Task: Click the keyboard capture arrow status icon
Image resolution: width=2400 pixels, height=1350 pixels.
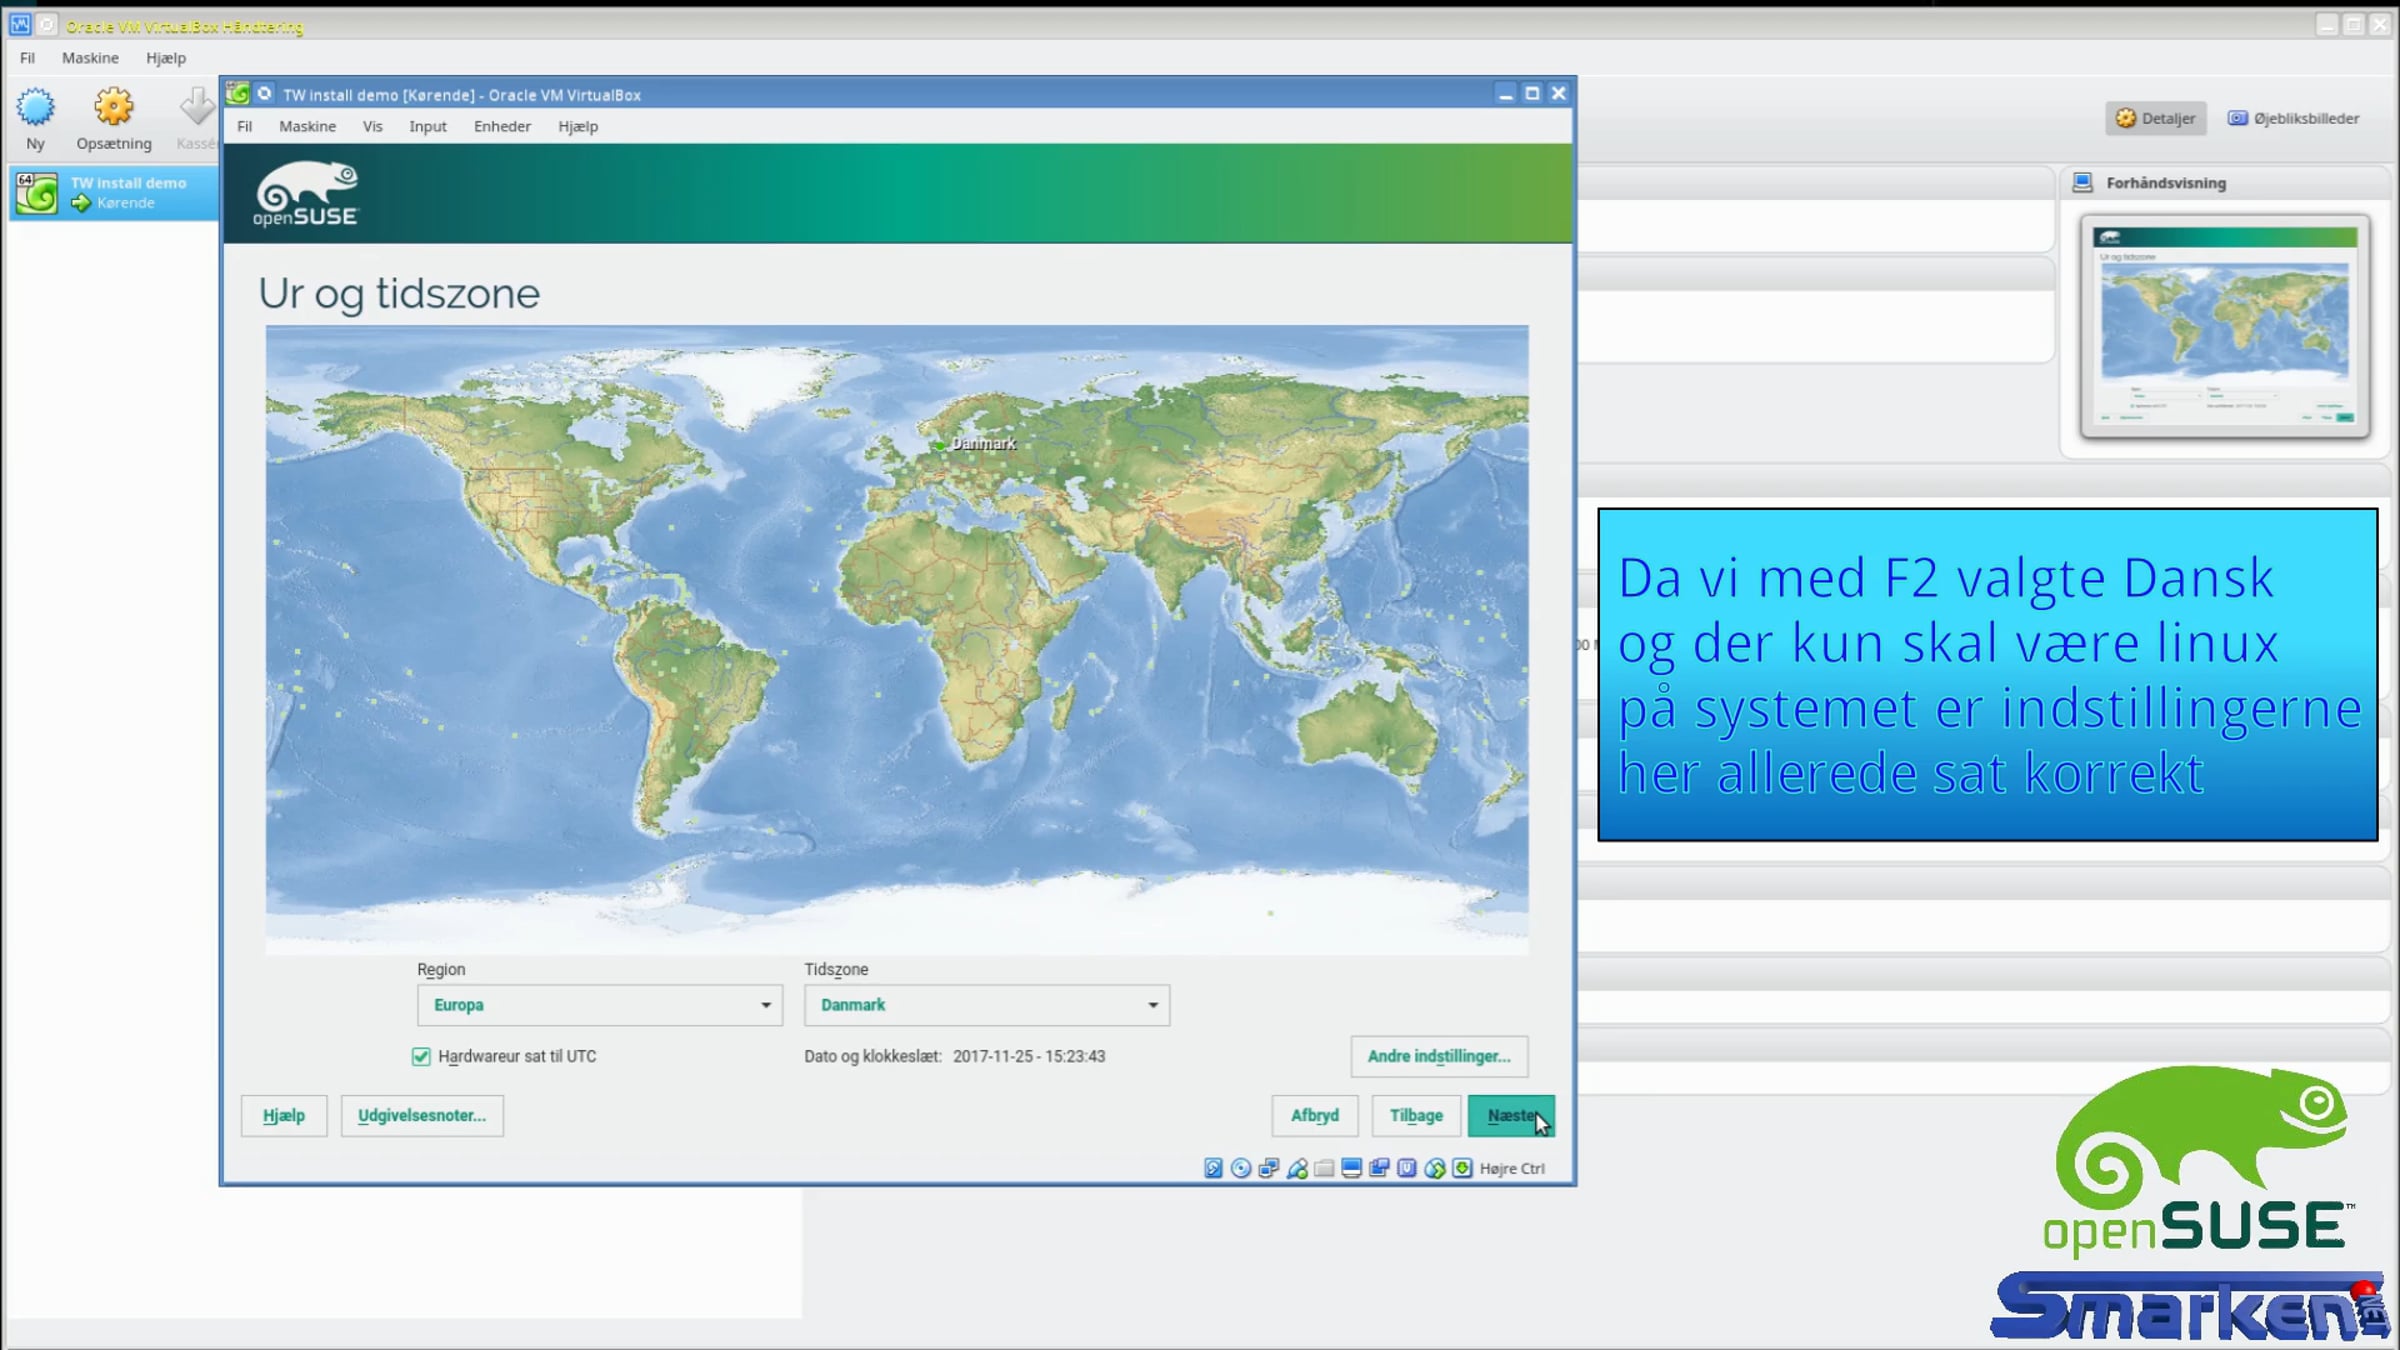Action: pyautogui.click(x=1462, y=1168)
